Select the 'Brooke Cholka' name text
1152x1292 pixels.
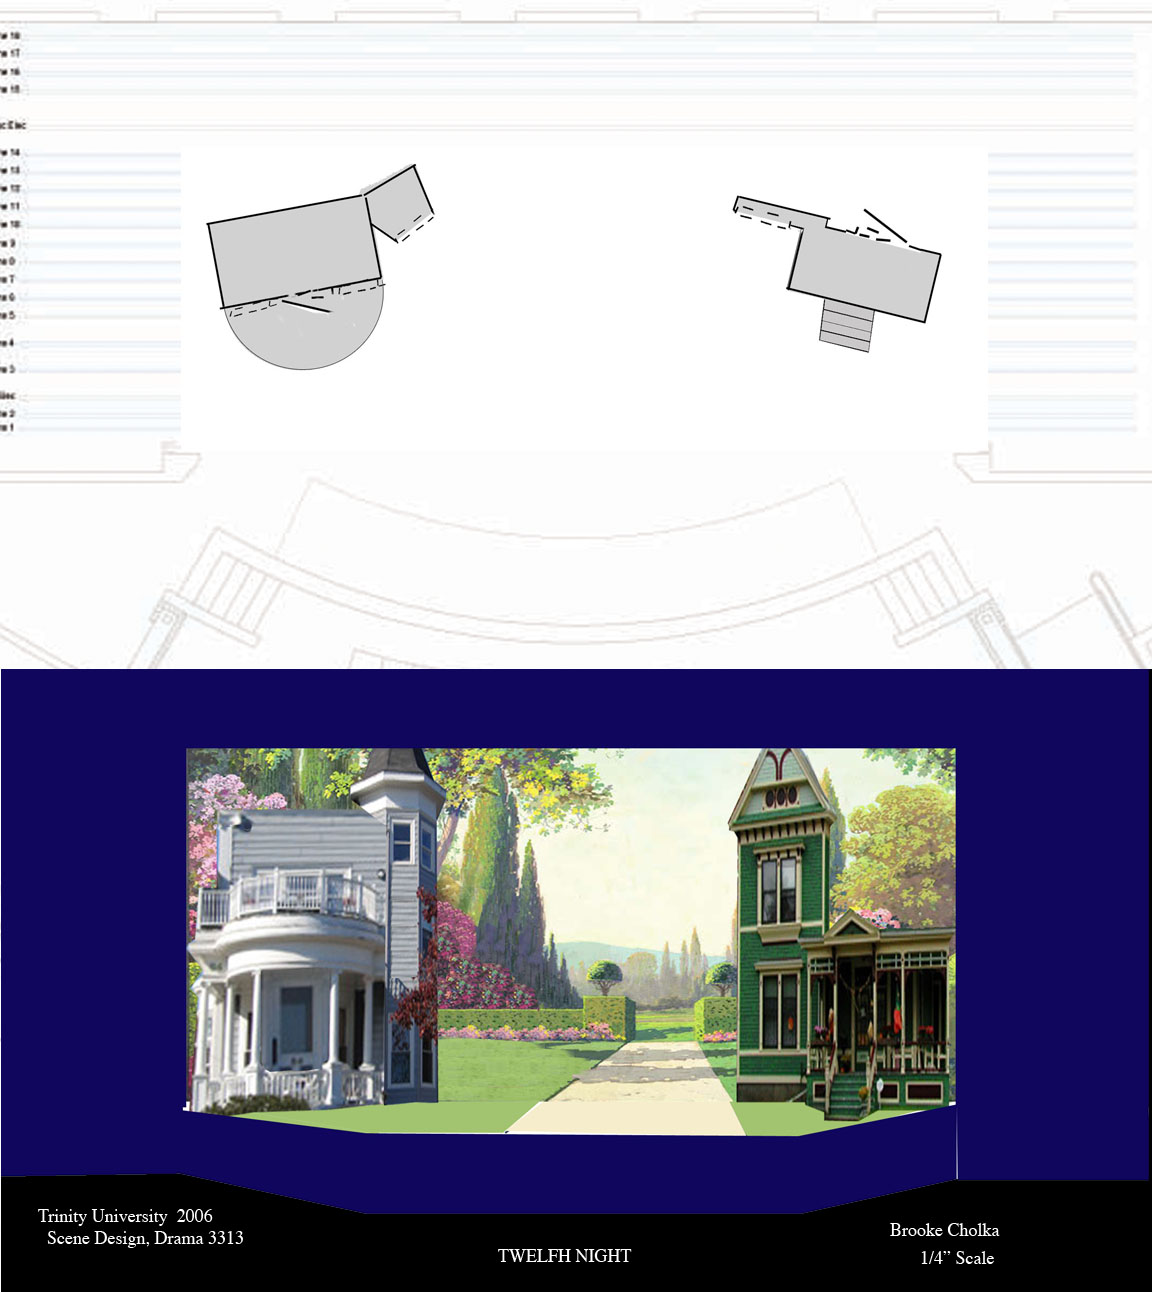point(944,1230)
